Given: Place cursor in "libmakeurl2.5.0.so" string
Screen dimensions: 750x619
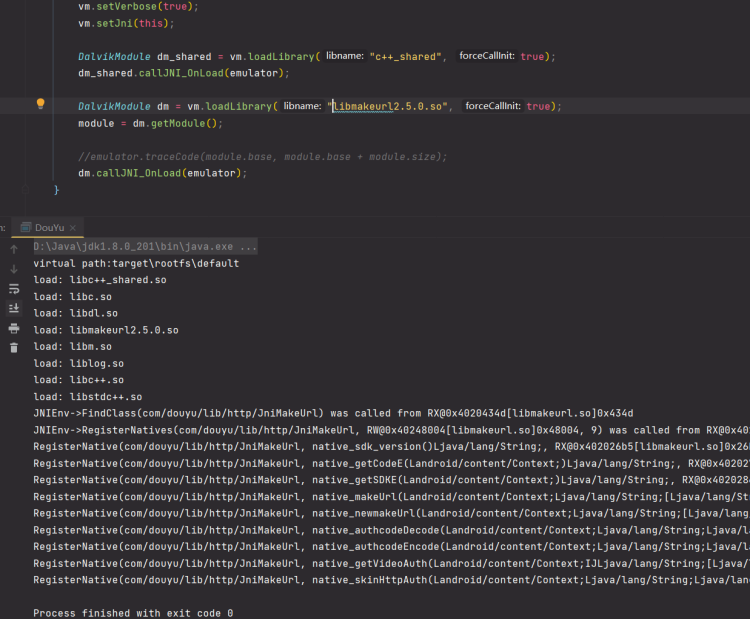Looking at the screenshot, I should tap(390, 106).
